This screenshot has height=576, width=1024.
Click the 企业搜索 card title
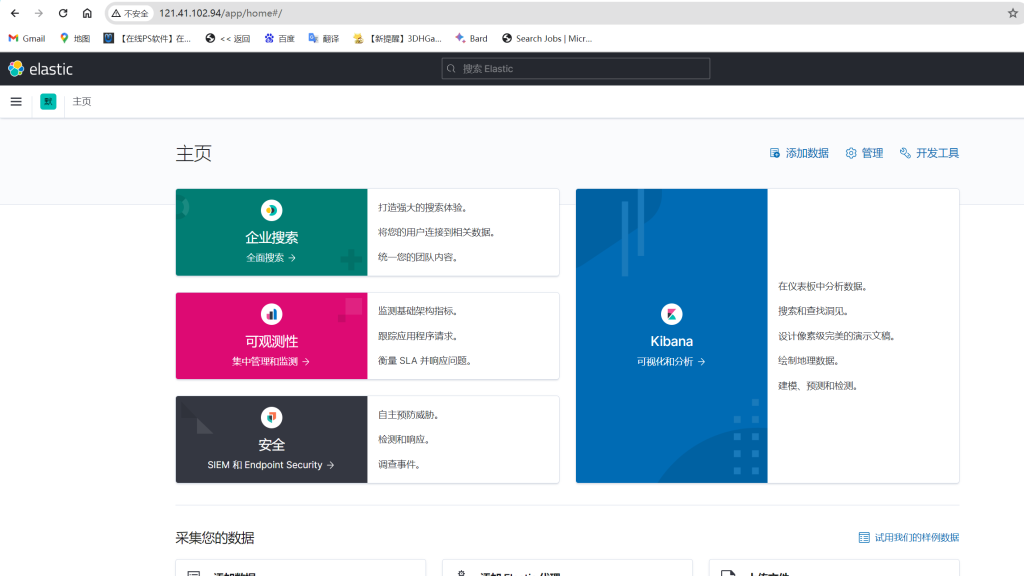point(272,238)
